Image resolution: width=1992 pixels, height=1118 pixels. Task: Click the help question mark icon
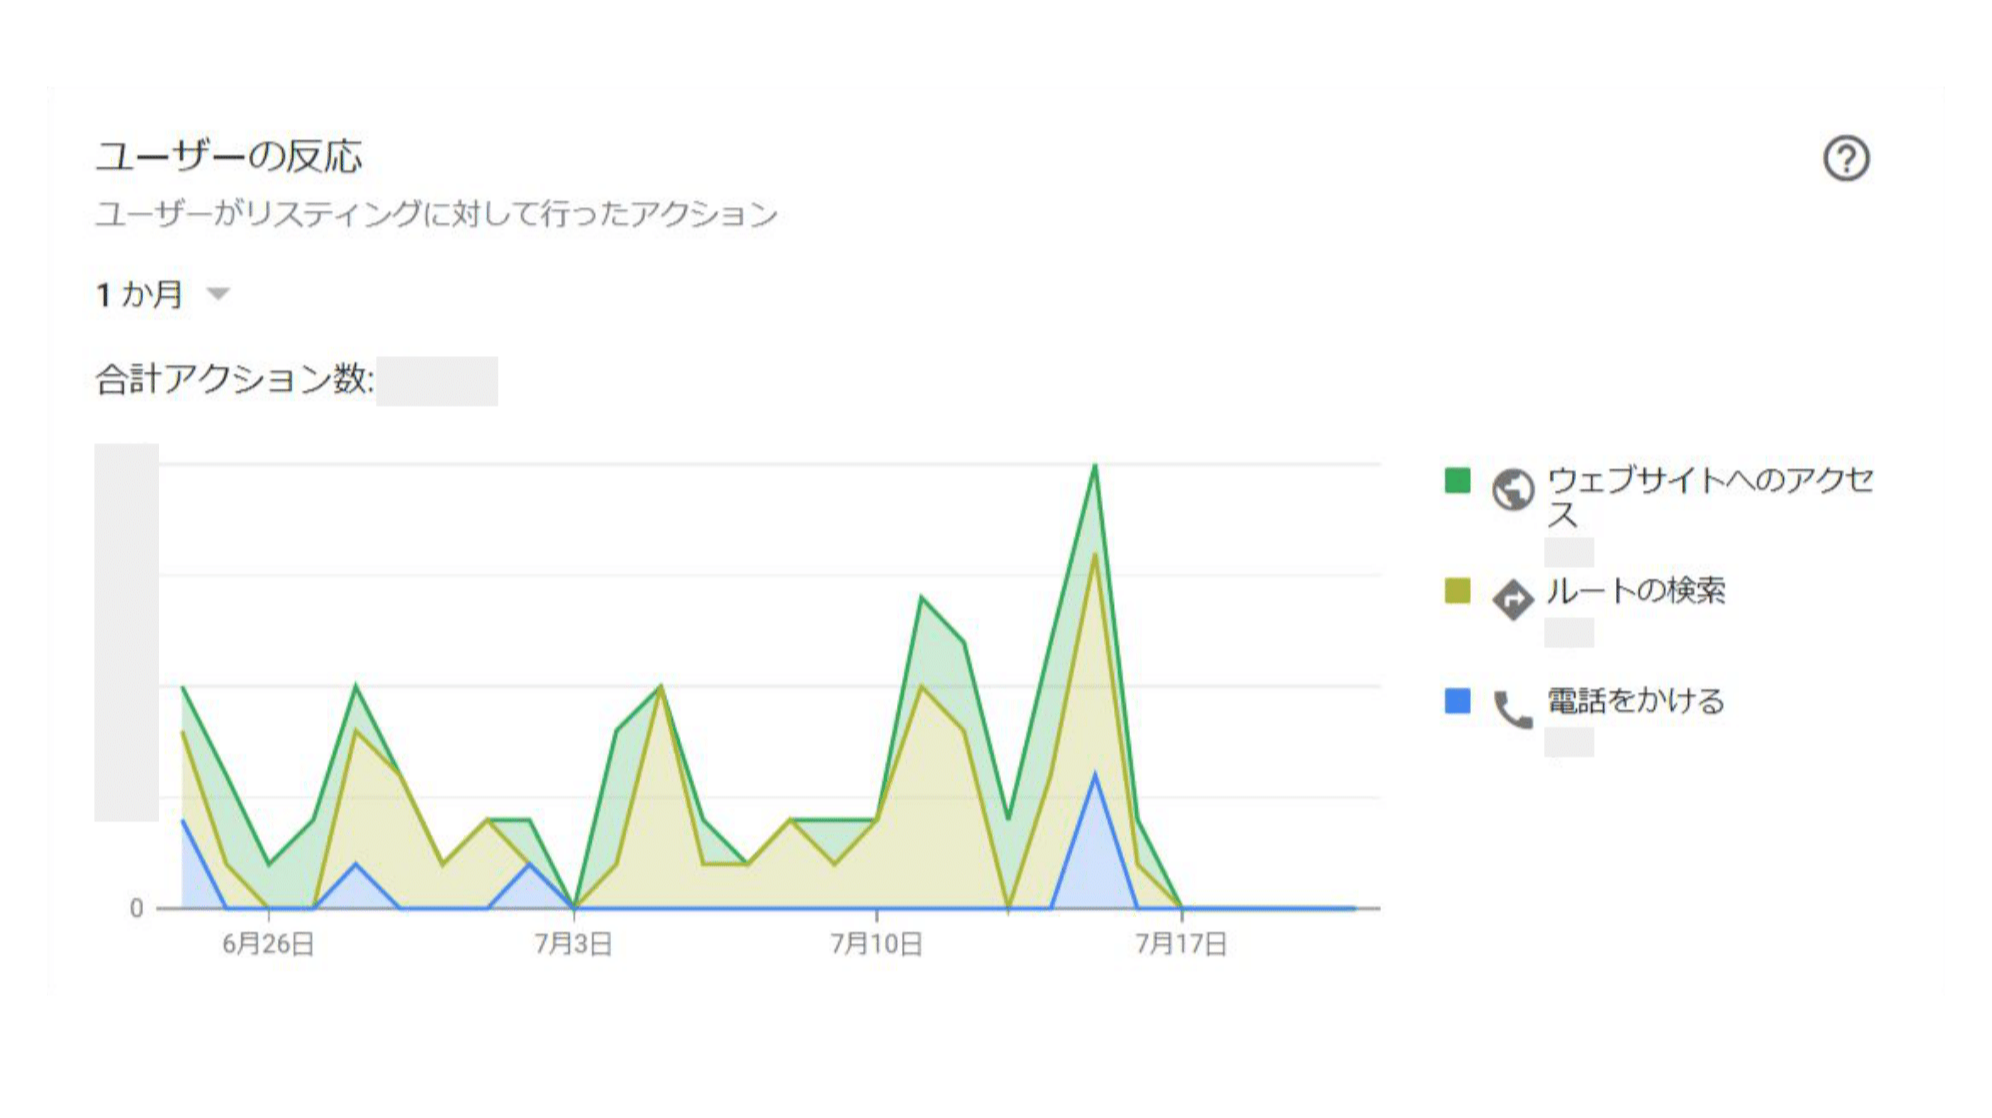1845,159
